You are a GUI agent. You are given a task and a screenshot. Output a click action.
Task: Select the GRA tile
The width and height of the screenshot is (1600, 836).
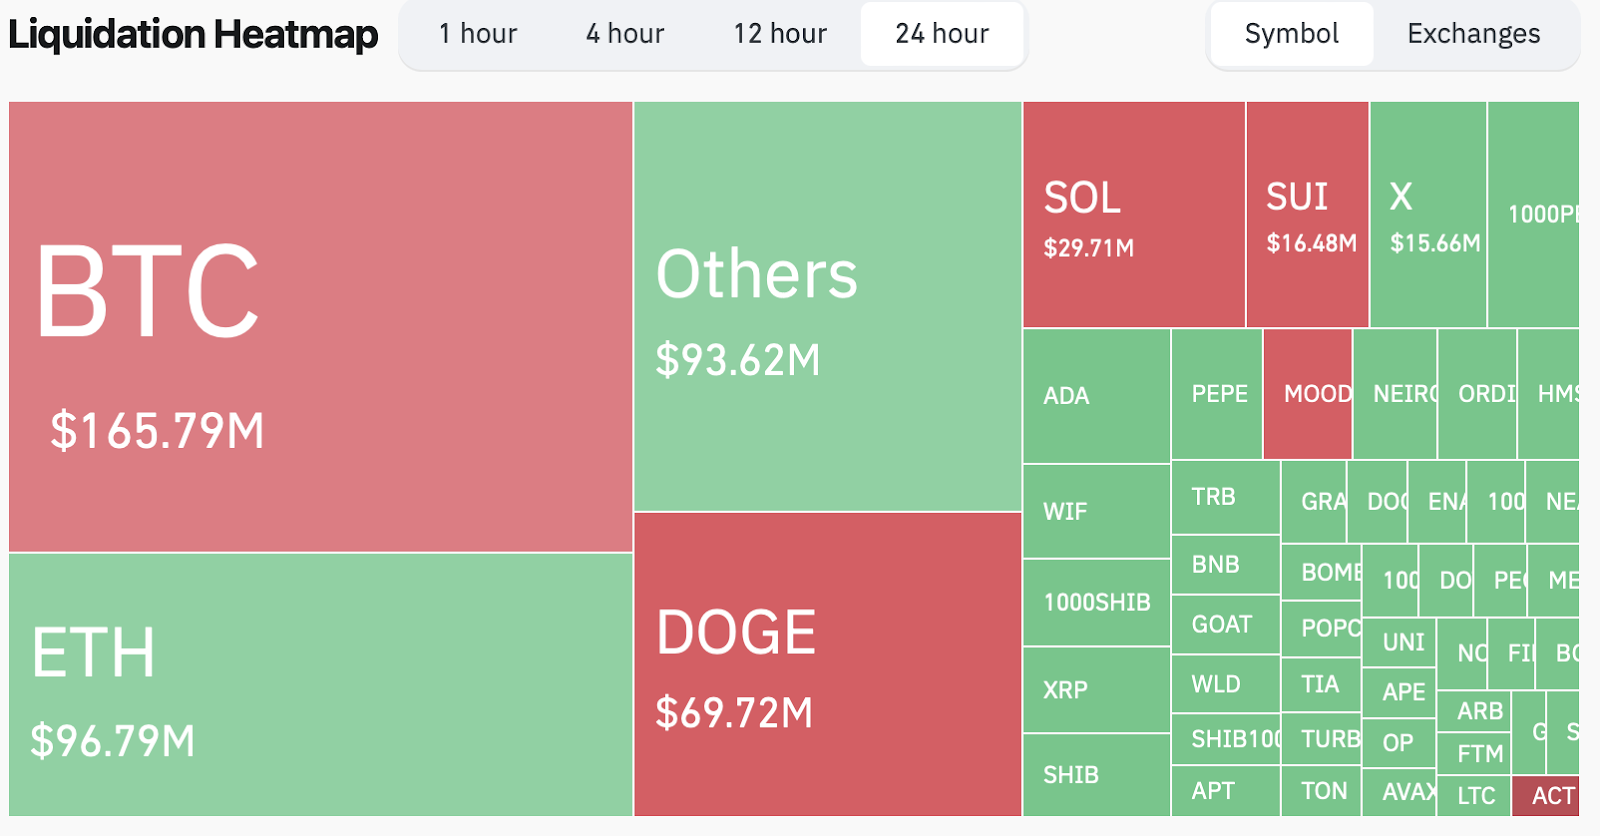1314,501
